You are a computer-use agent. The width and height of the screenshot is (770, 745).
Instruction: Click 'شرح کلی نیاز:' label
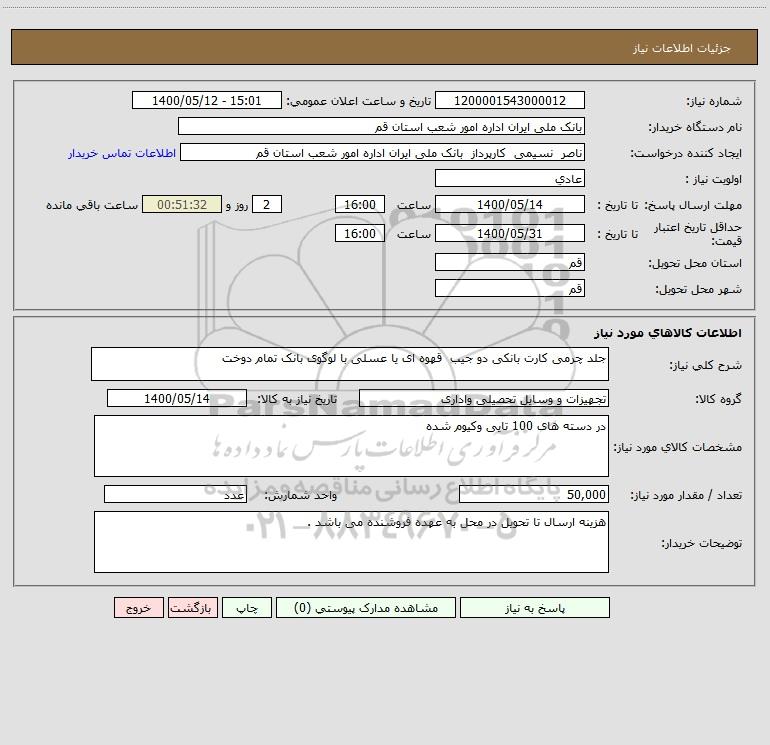706,365
